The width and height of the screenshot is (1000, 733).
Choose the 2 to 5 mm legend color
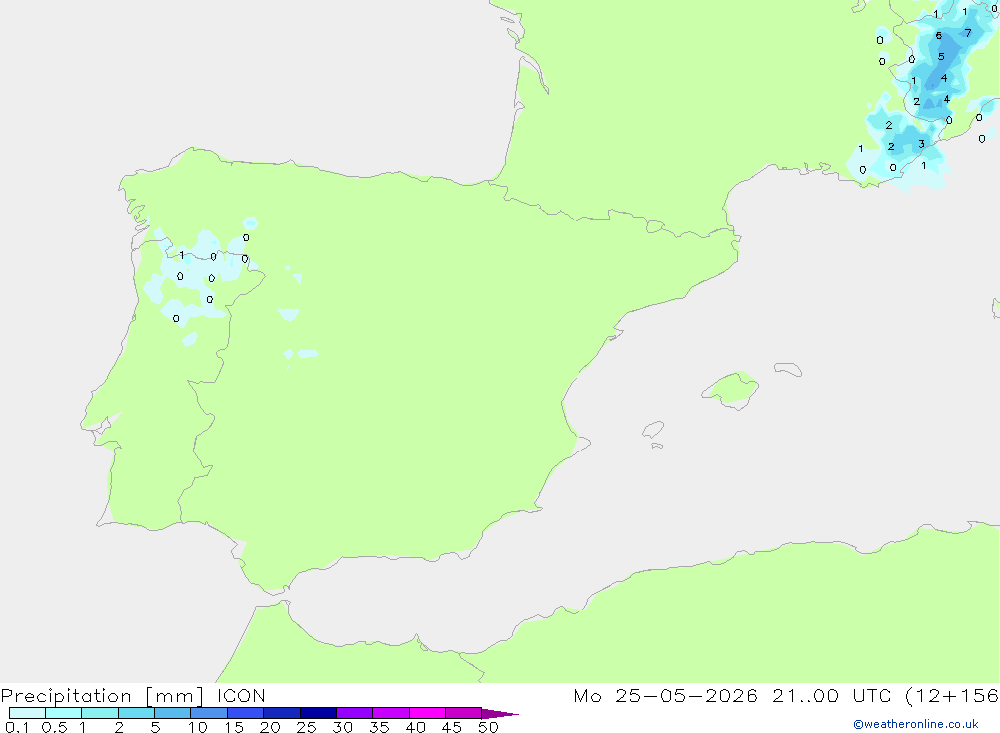point(136,713)
